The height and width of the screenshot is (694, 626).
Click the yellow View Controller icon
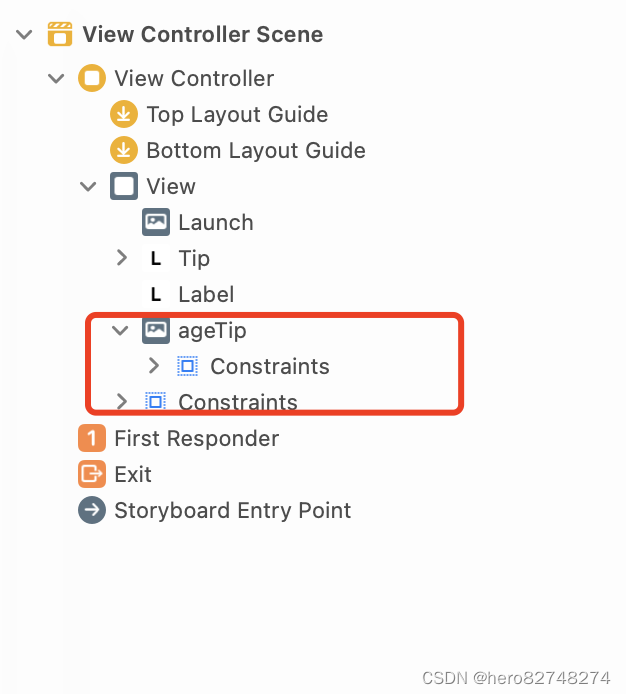92,78
